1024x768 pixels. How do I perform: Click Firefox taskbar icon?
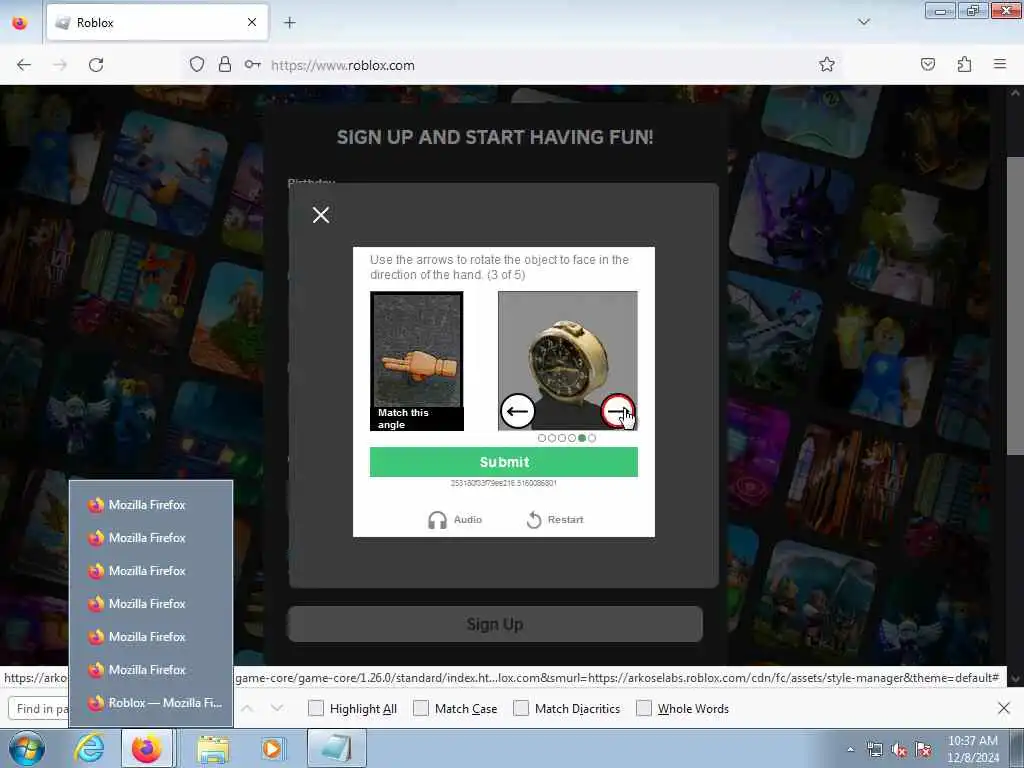[147, 748]
